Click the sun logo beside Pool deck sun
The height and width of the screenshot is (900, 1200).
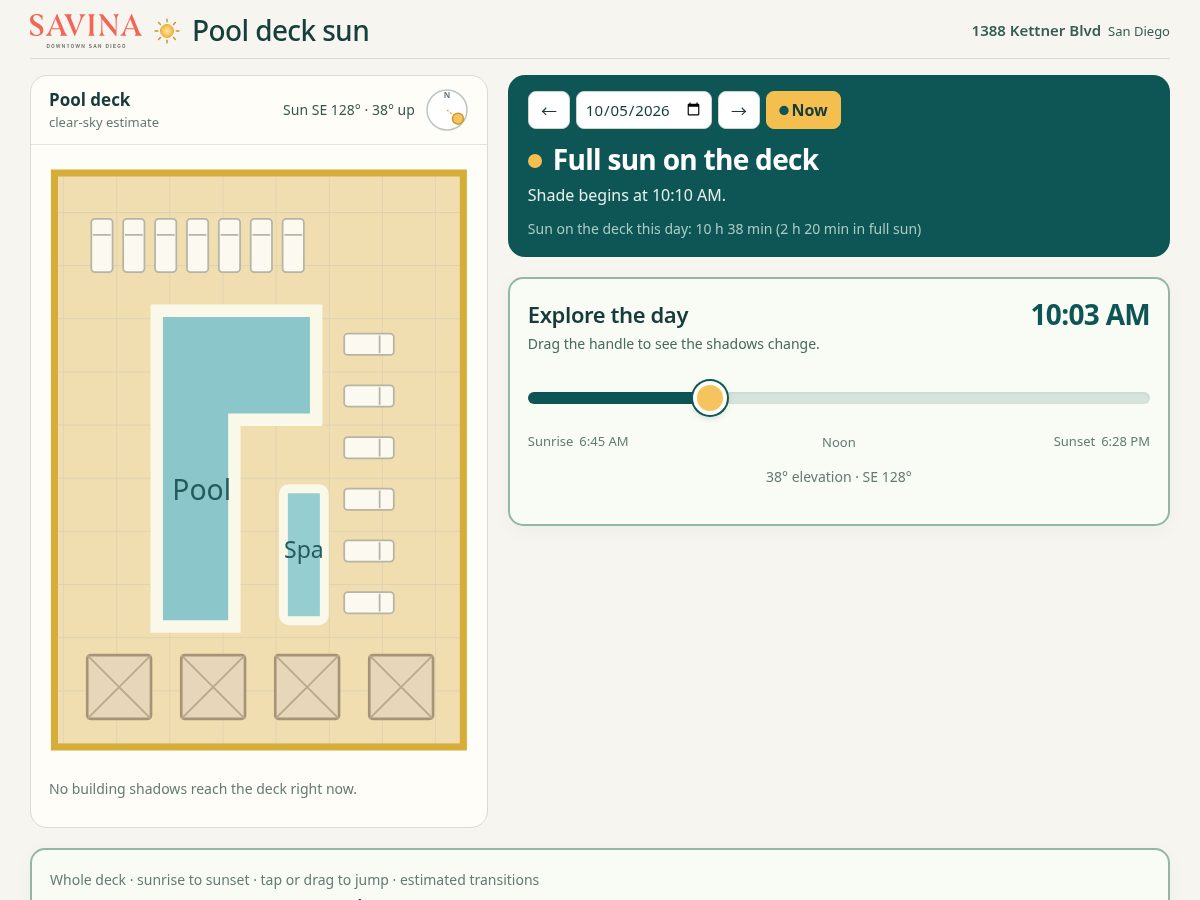(167, 31)
